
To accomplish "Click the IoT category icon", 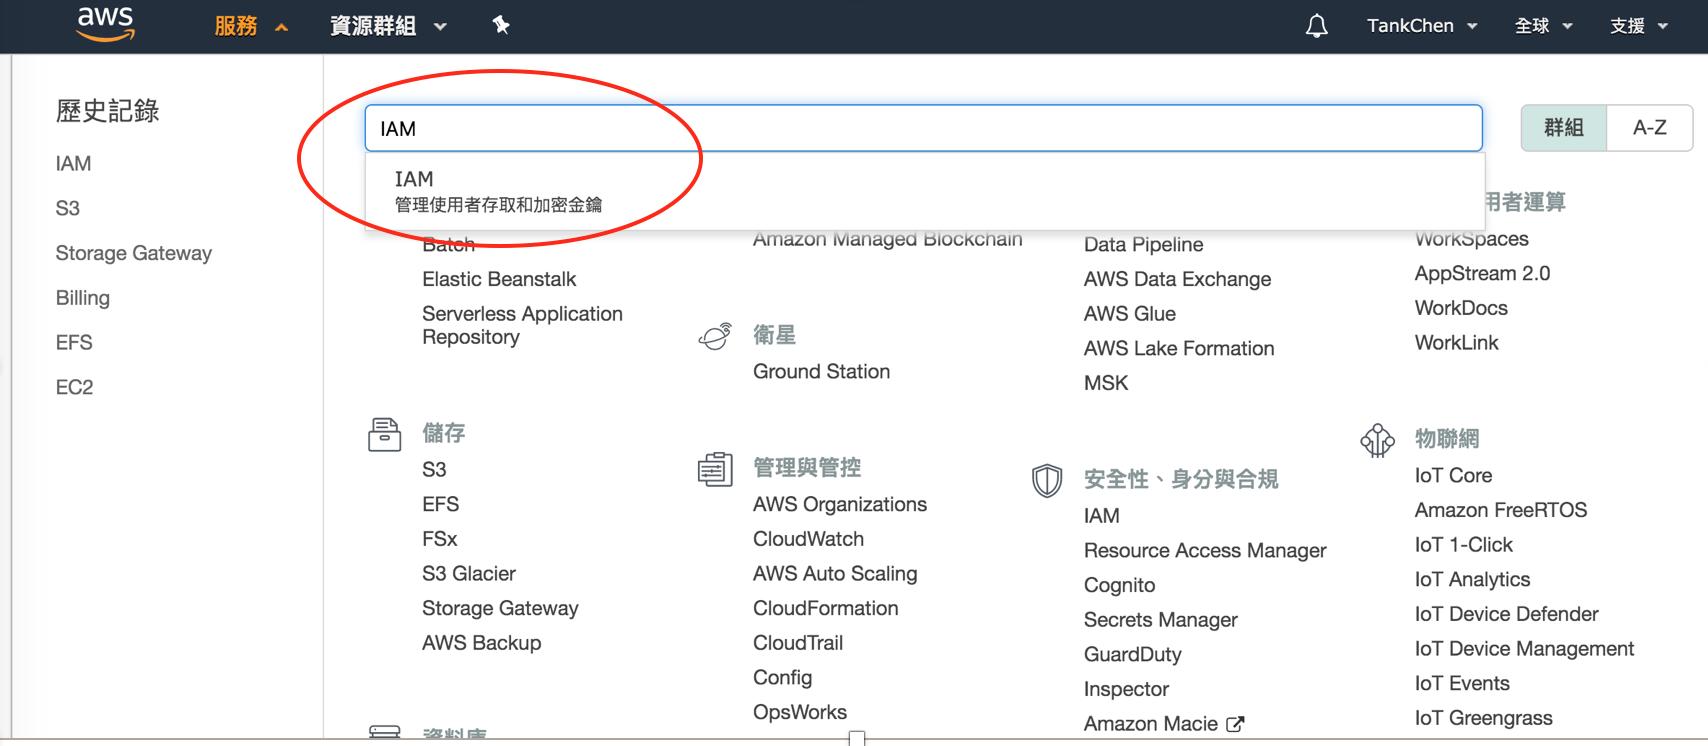I will [1377, 440].
